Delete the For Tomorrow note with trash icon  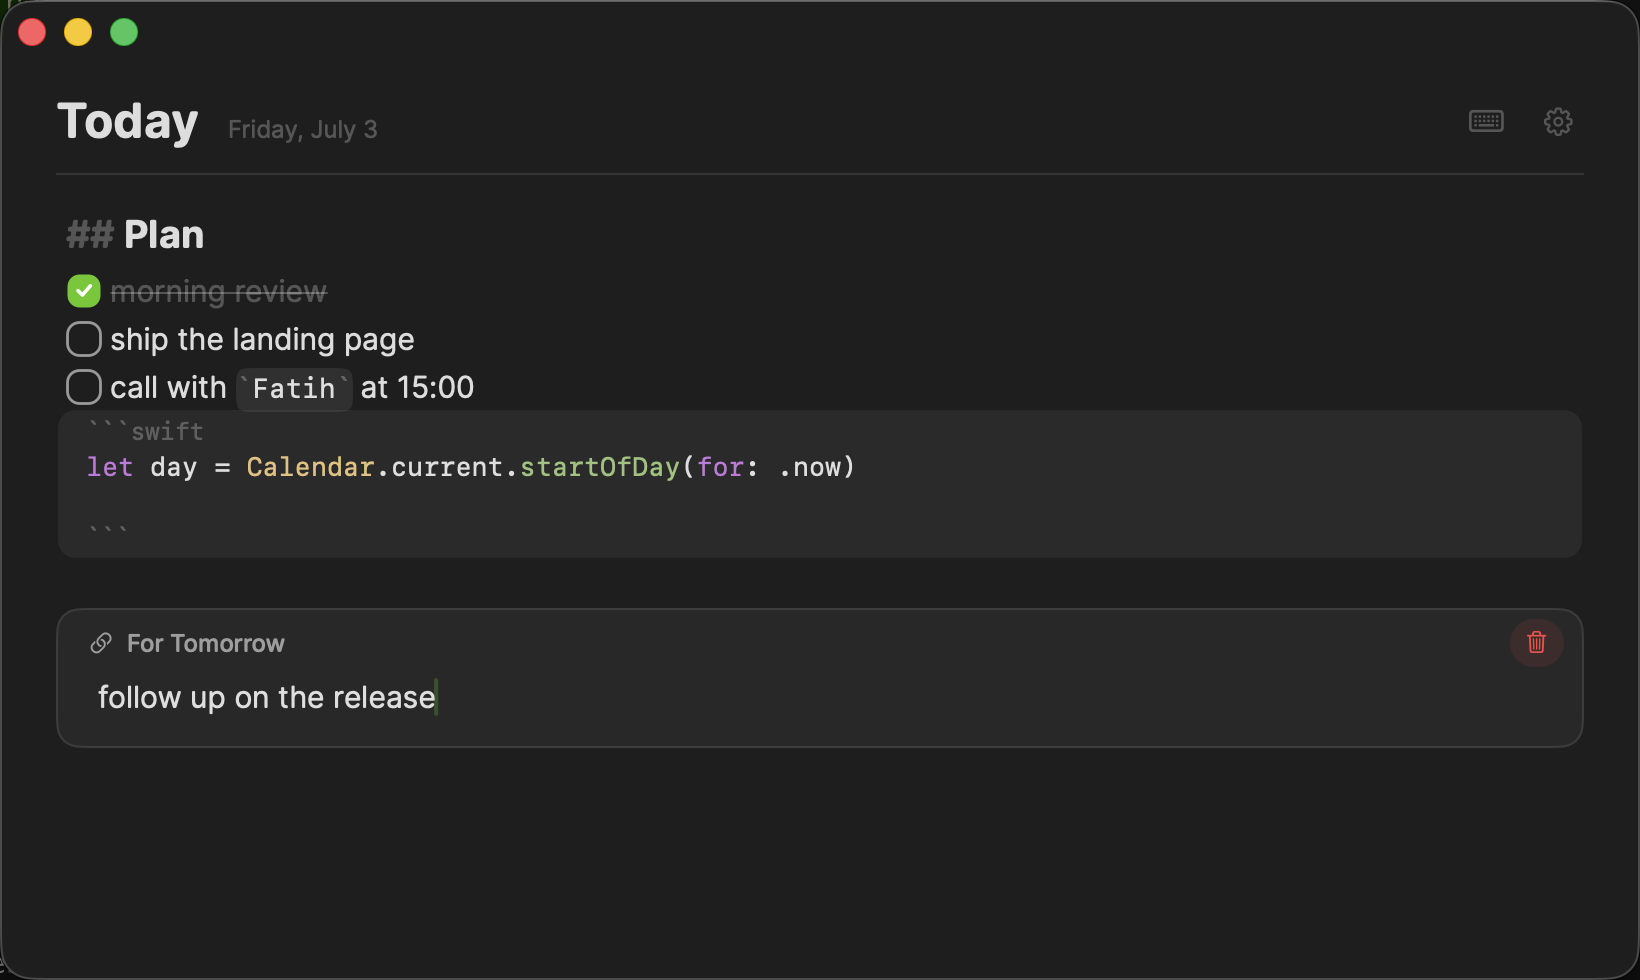click(1537, 642)
